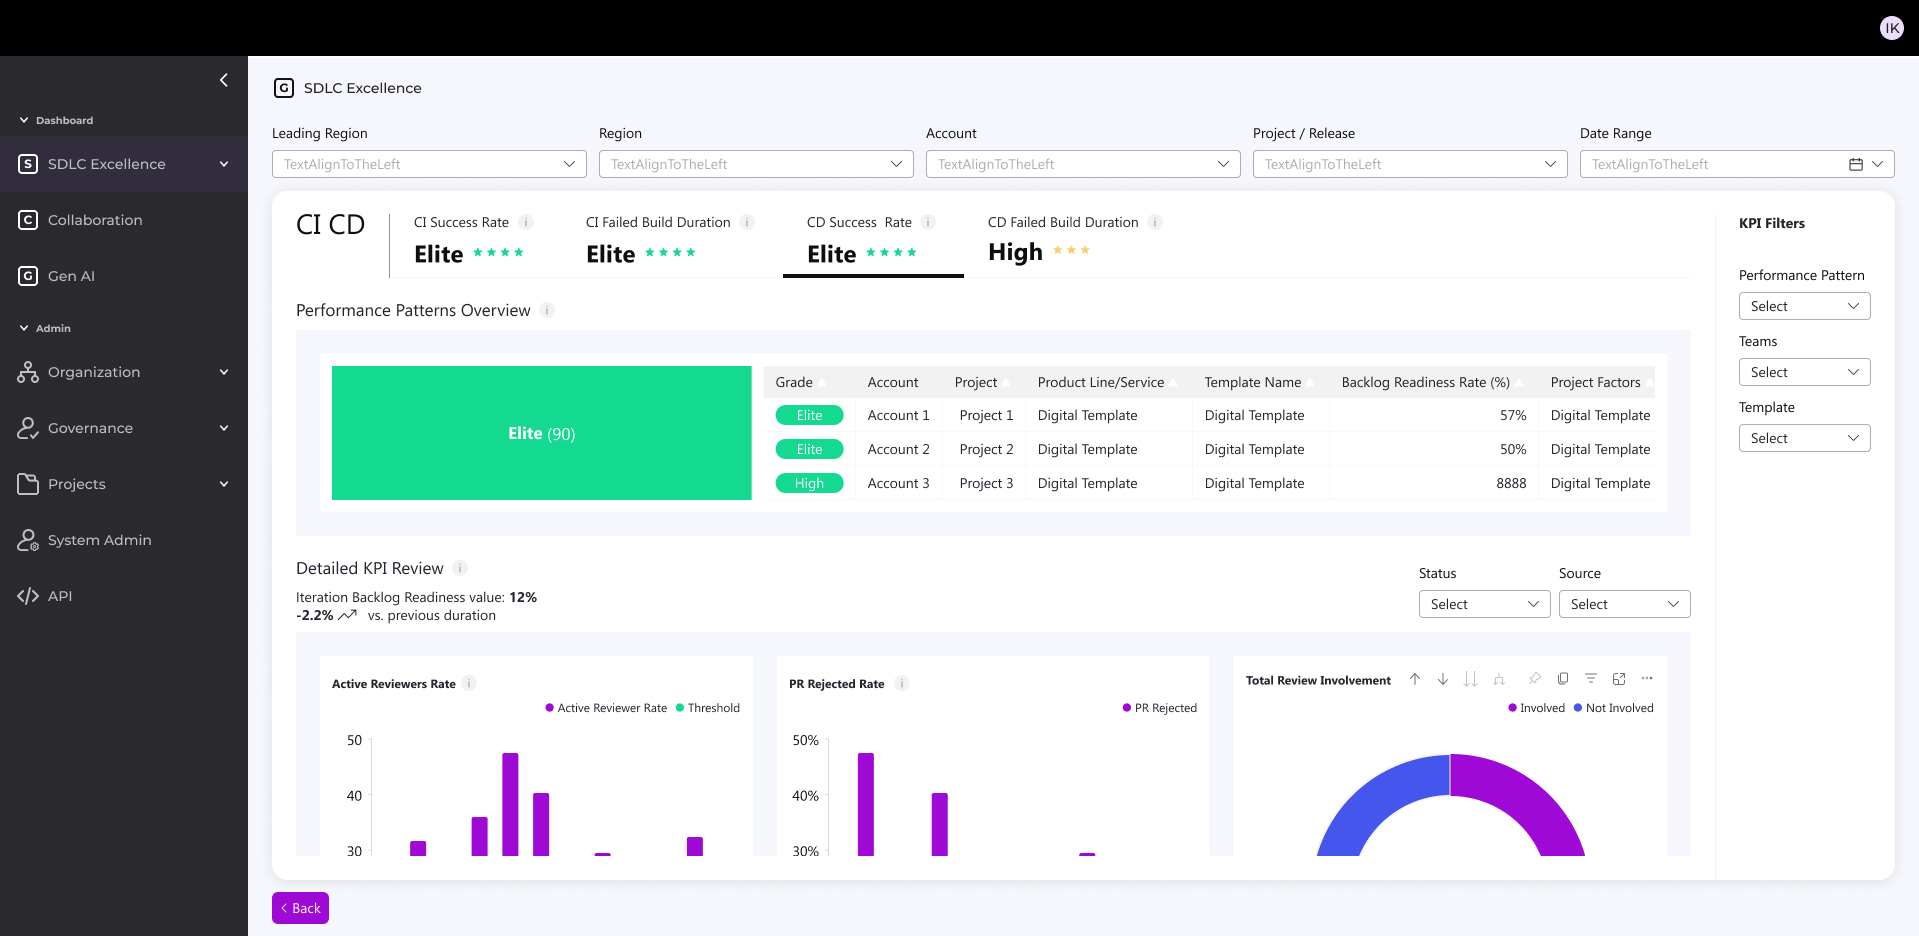Toggle the Threshold legend in Active Reviewers Rate
This screenshot has width=1919, height=936.
tap(707, 708)
